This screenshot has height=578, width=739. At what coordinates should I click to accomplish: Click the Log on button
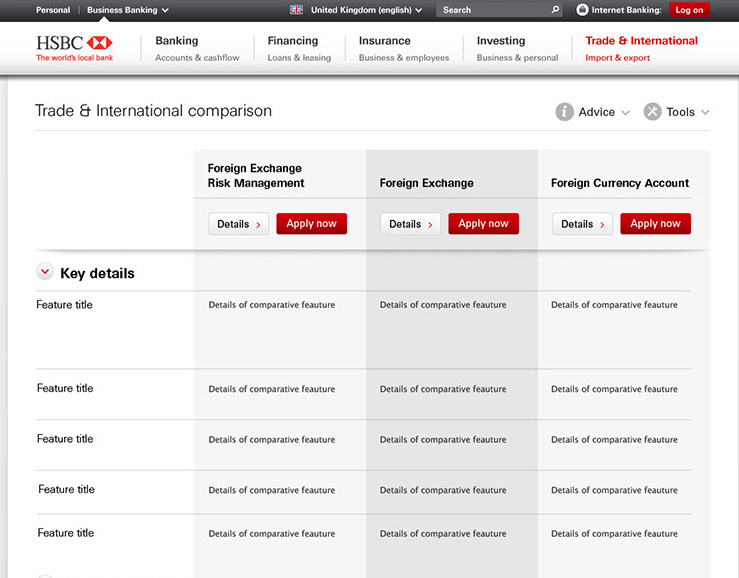(689, 10)
